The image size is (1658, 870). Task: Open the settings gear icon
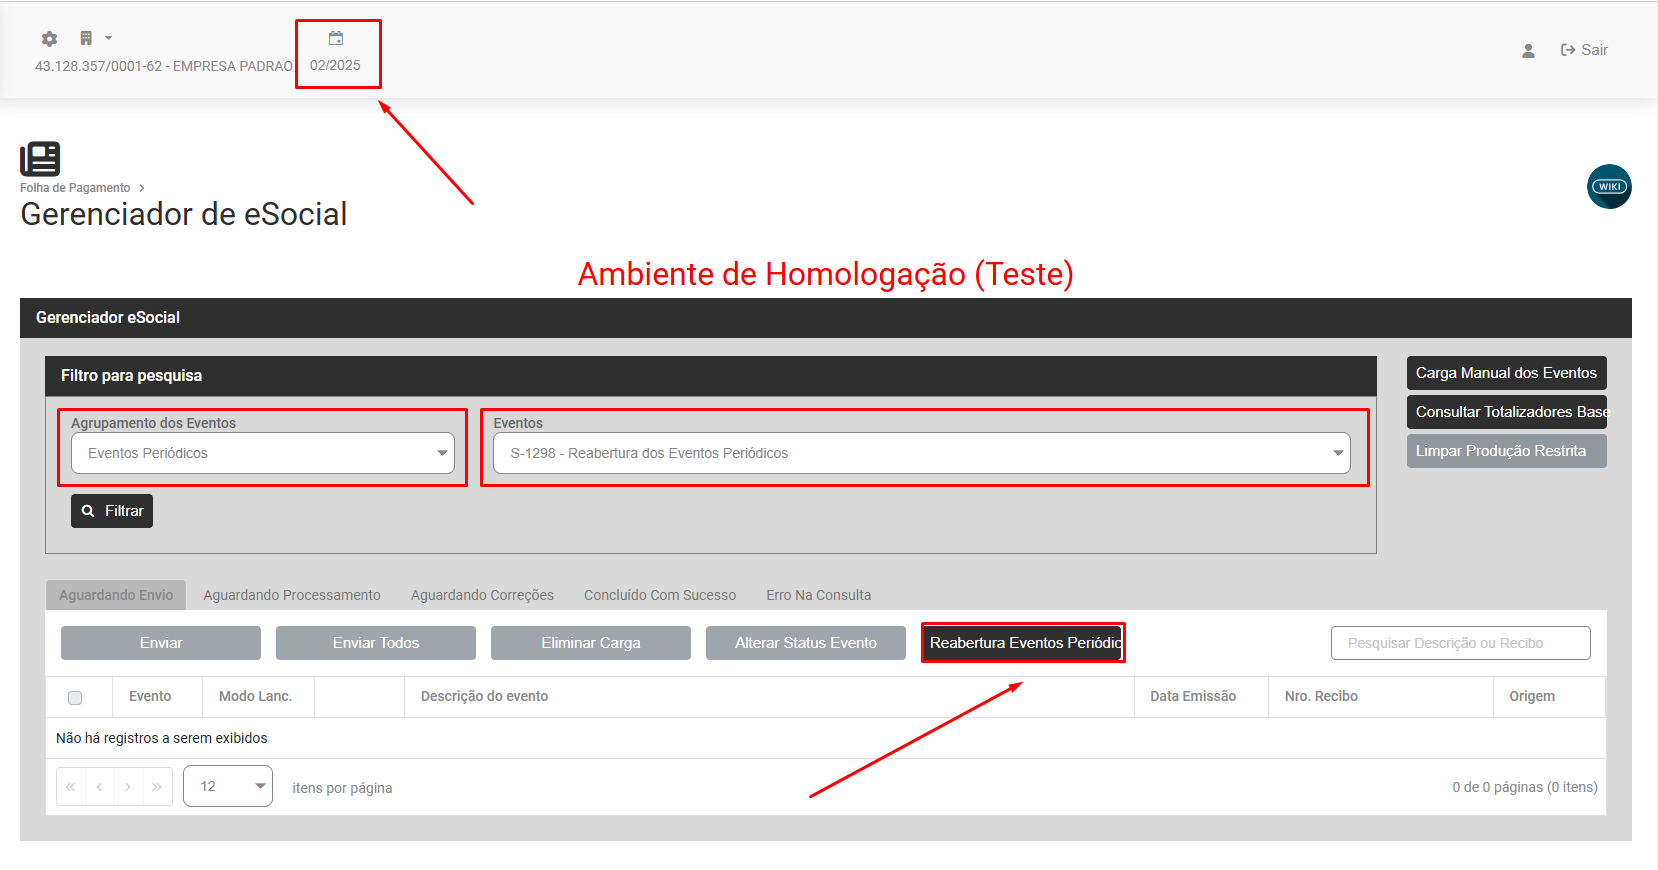click(x=49, y=39)
